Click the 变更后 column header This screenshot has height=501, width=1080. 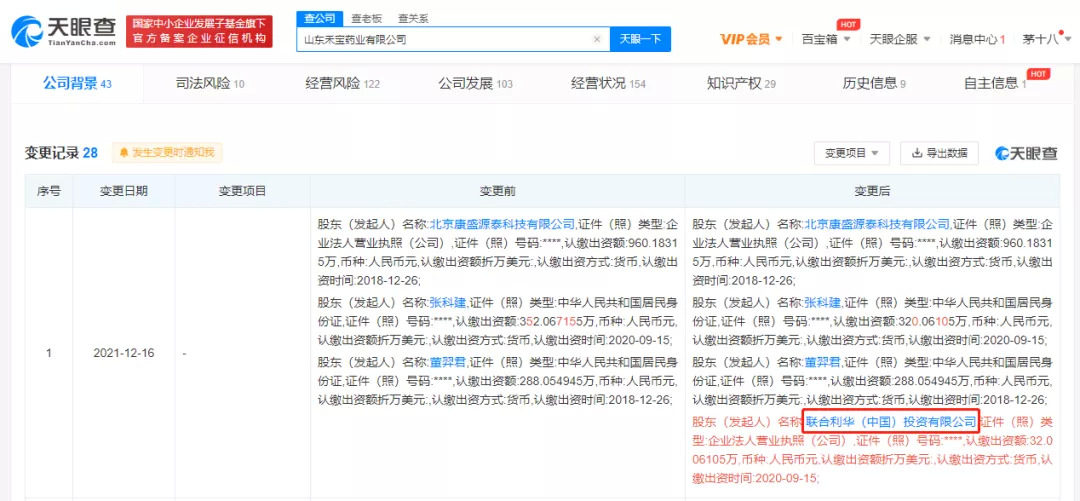(873, 191)
